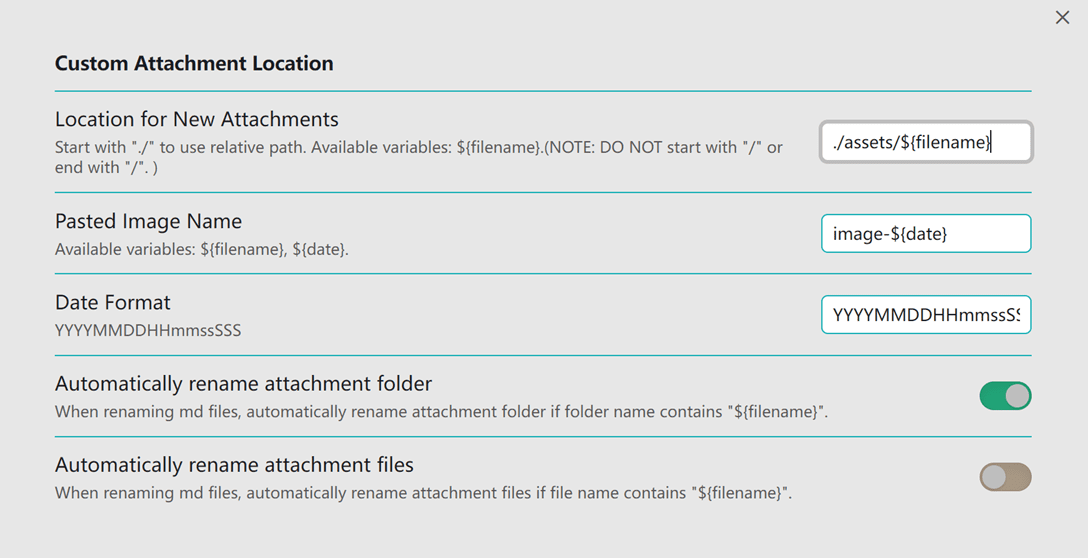This screenshot has width=1088, height=558.
Task: Click the "Location for New Attachments" setting title
Action: pos(197,120)
